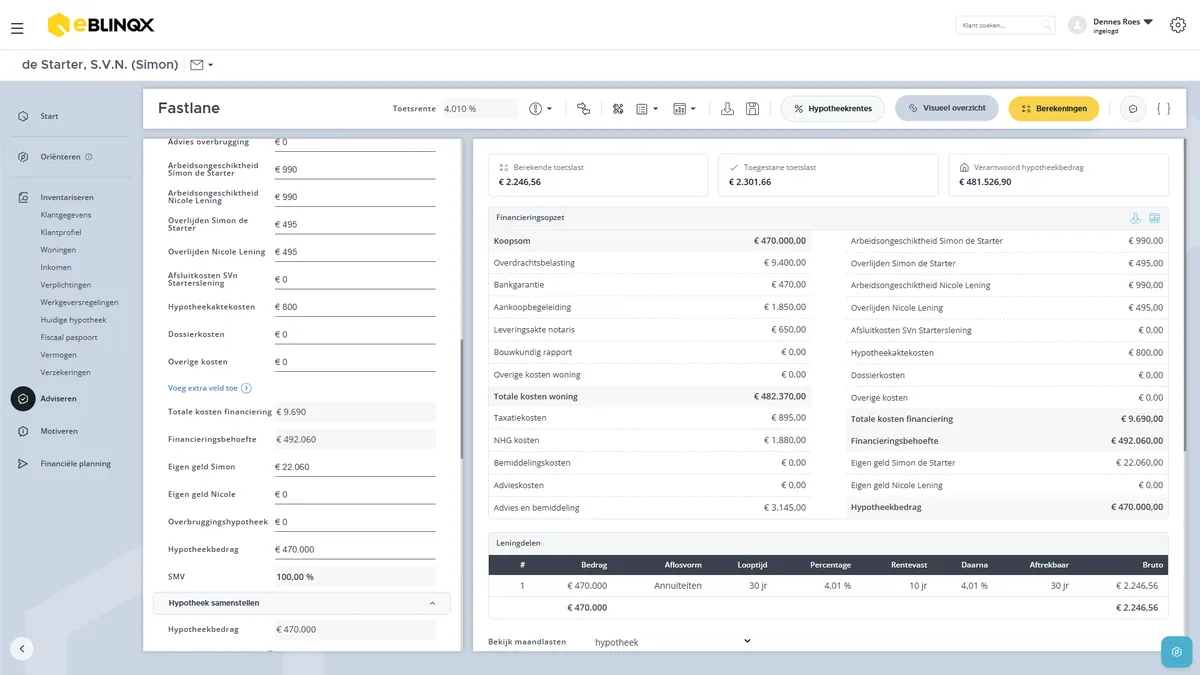The width and height of the screenshot is (1200, 675).
Task: Open the settings gear icon
Action: tap(1177, 25)
